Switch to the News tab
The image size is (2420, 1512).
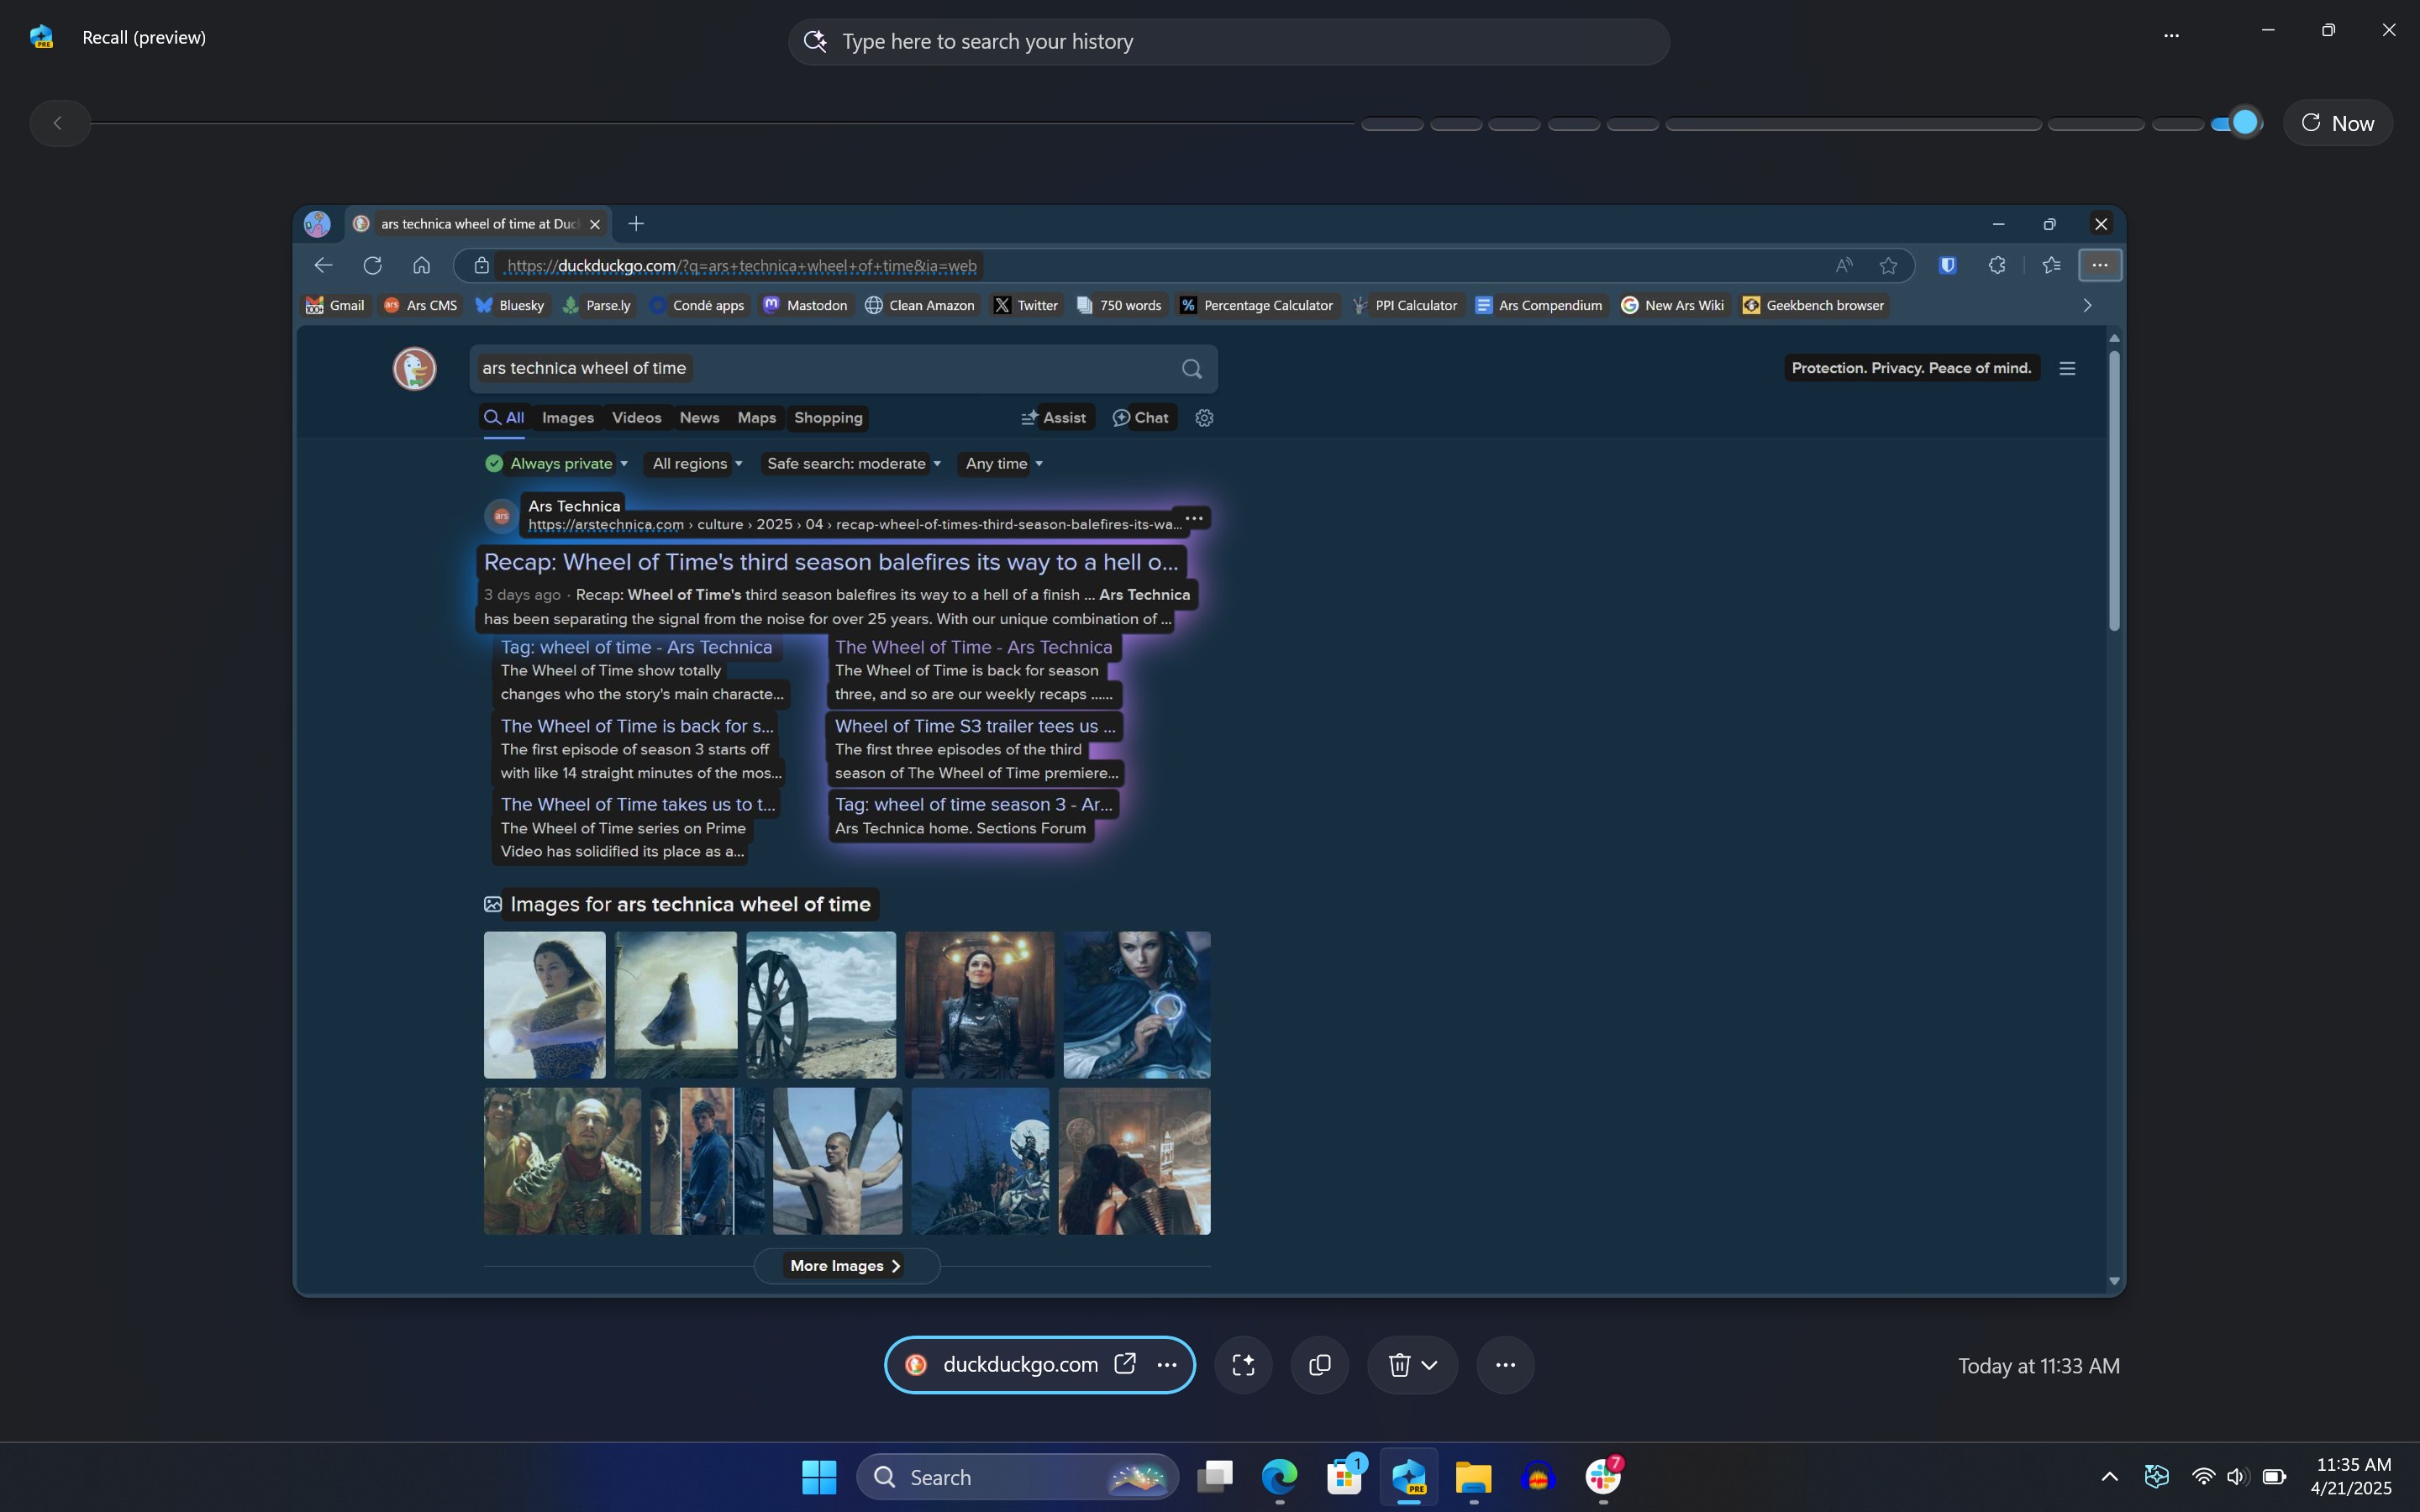(x=699, y=418)
